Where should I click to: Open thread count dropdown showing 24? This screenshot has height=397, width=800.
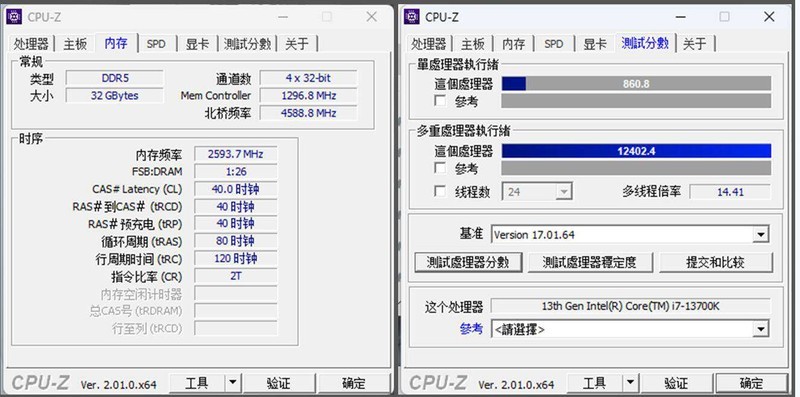537,192
